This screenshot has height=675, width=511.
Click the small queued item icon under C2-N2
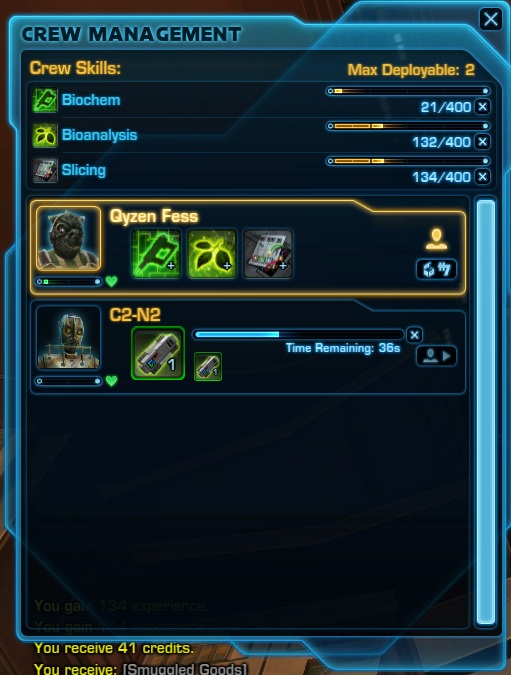(x=208, y=366)
